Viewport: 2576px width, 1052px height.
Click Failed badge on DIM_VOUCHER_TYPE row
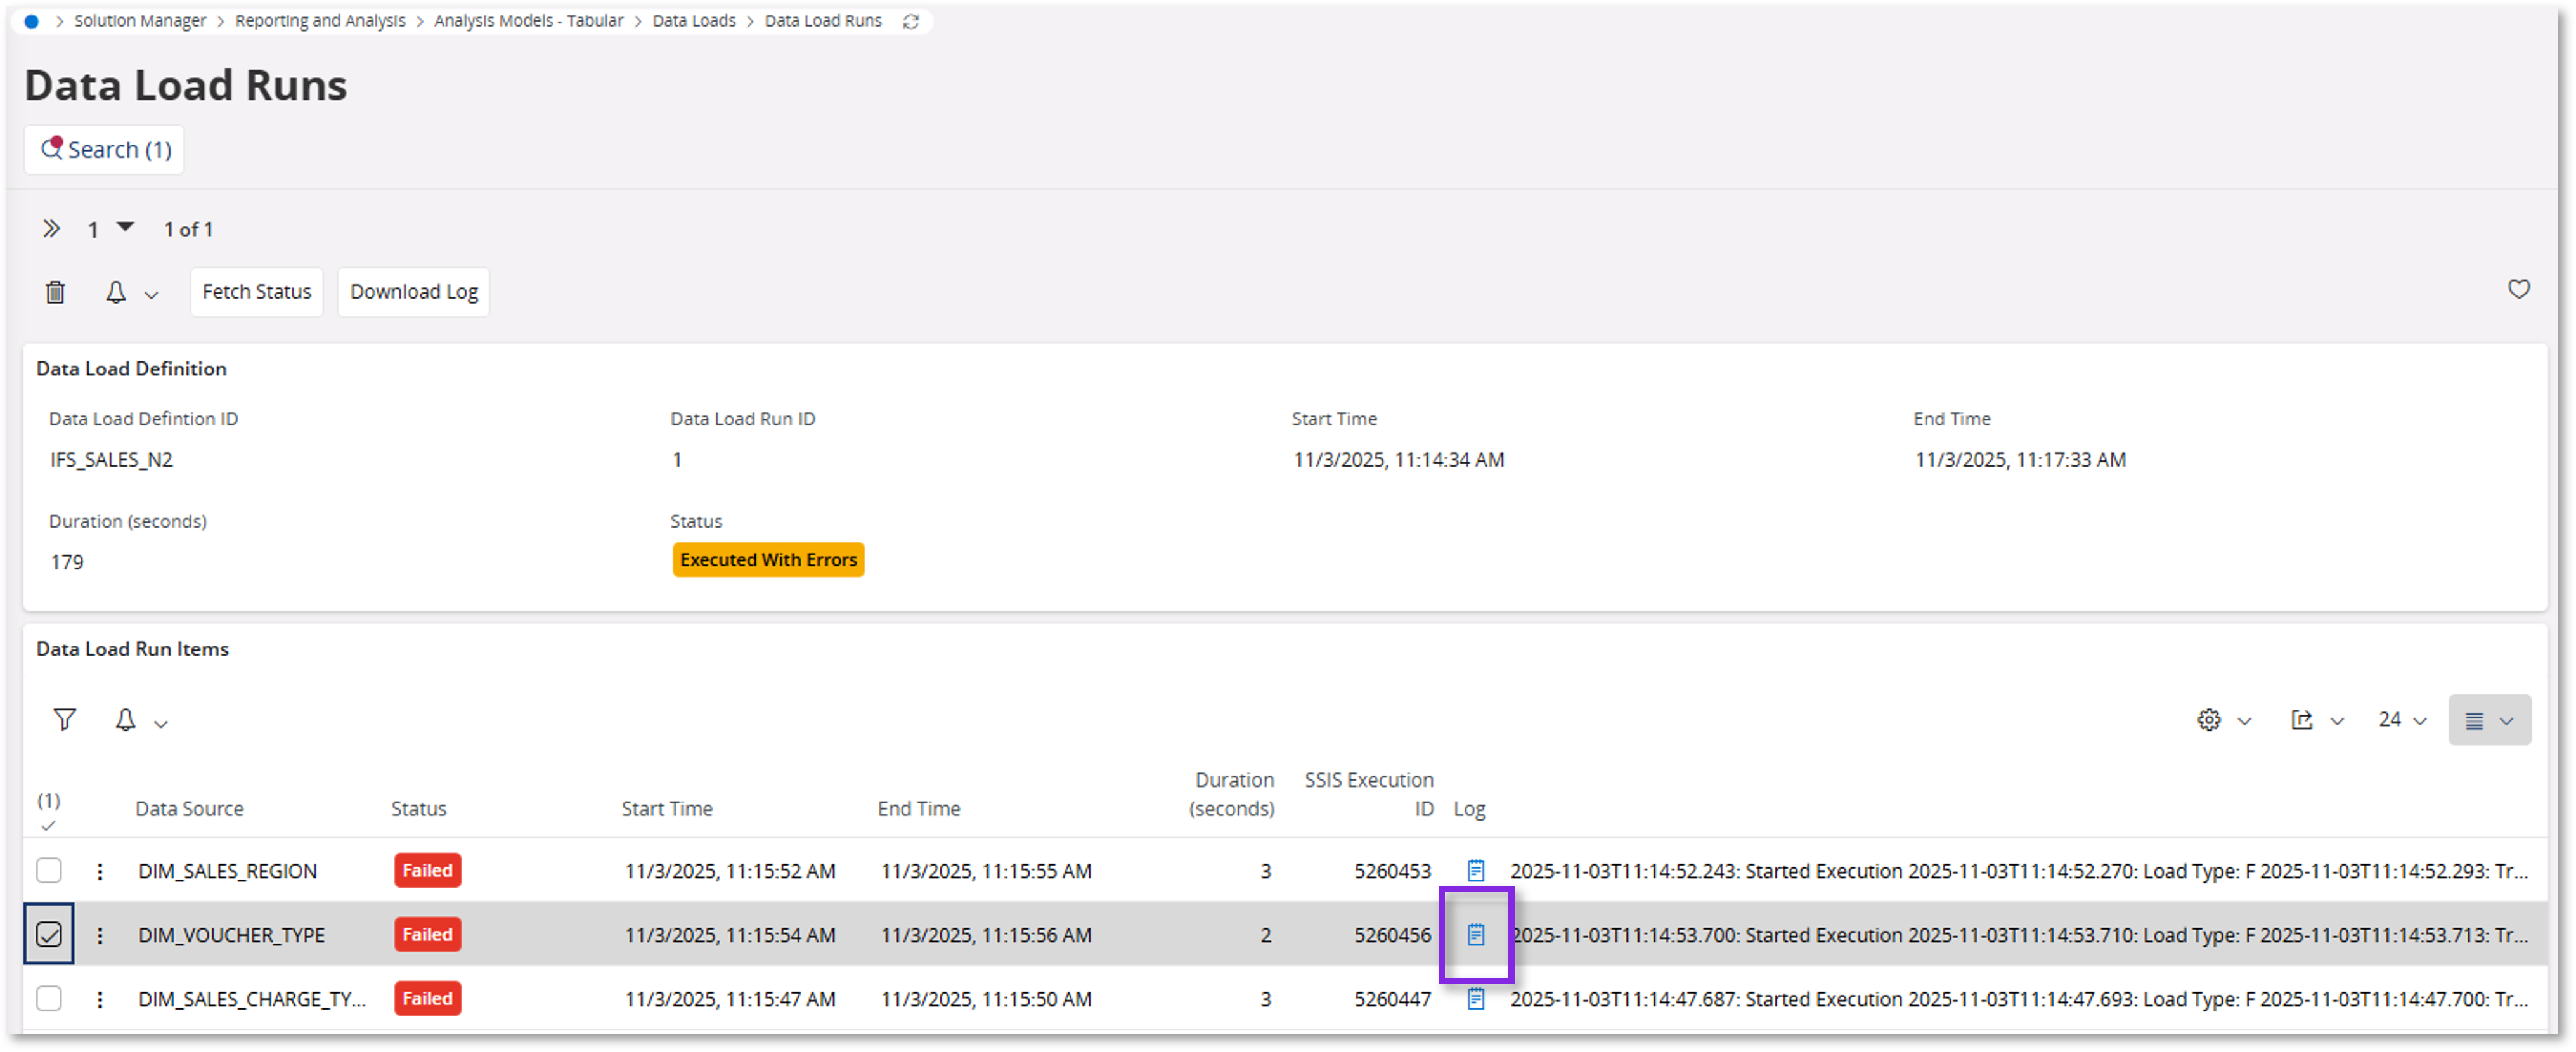coord(427,935)
